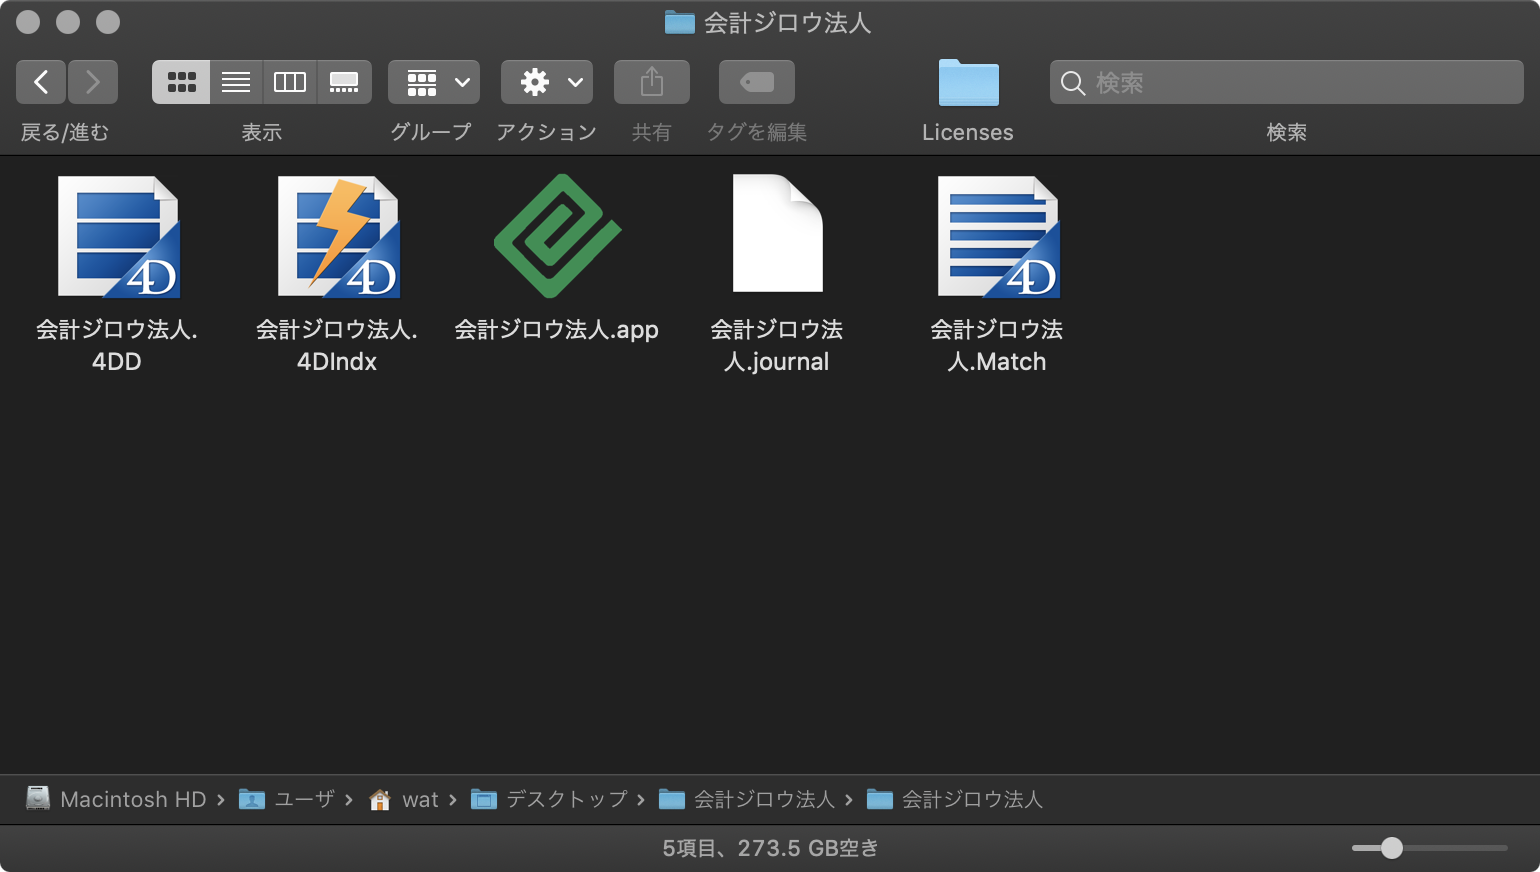Image resolution: width=1540 pixels, height=872 pixels.
Task: Click Macintosh HD in the path bar
Action: click(x=116, y=799)
